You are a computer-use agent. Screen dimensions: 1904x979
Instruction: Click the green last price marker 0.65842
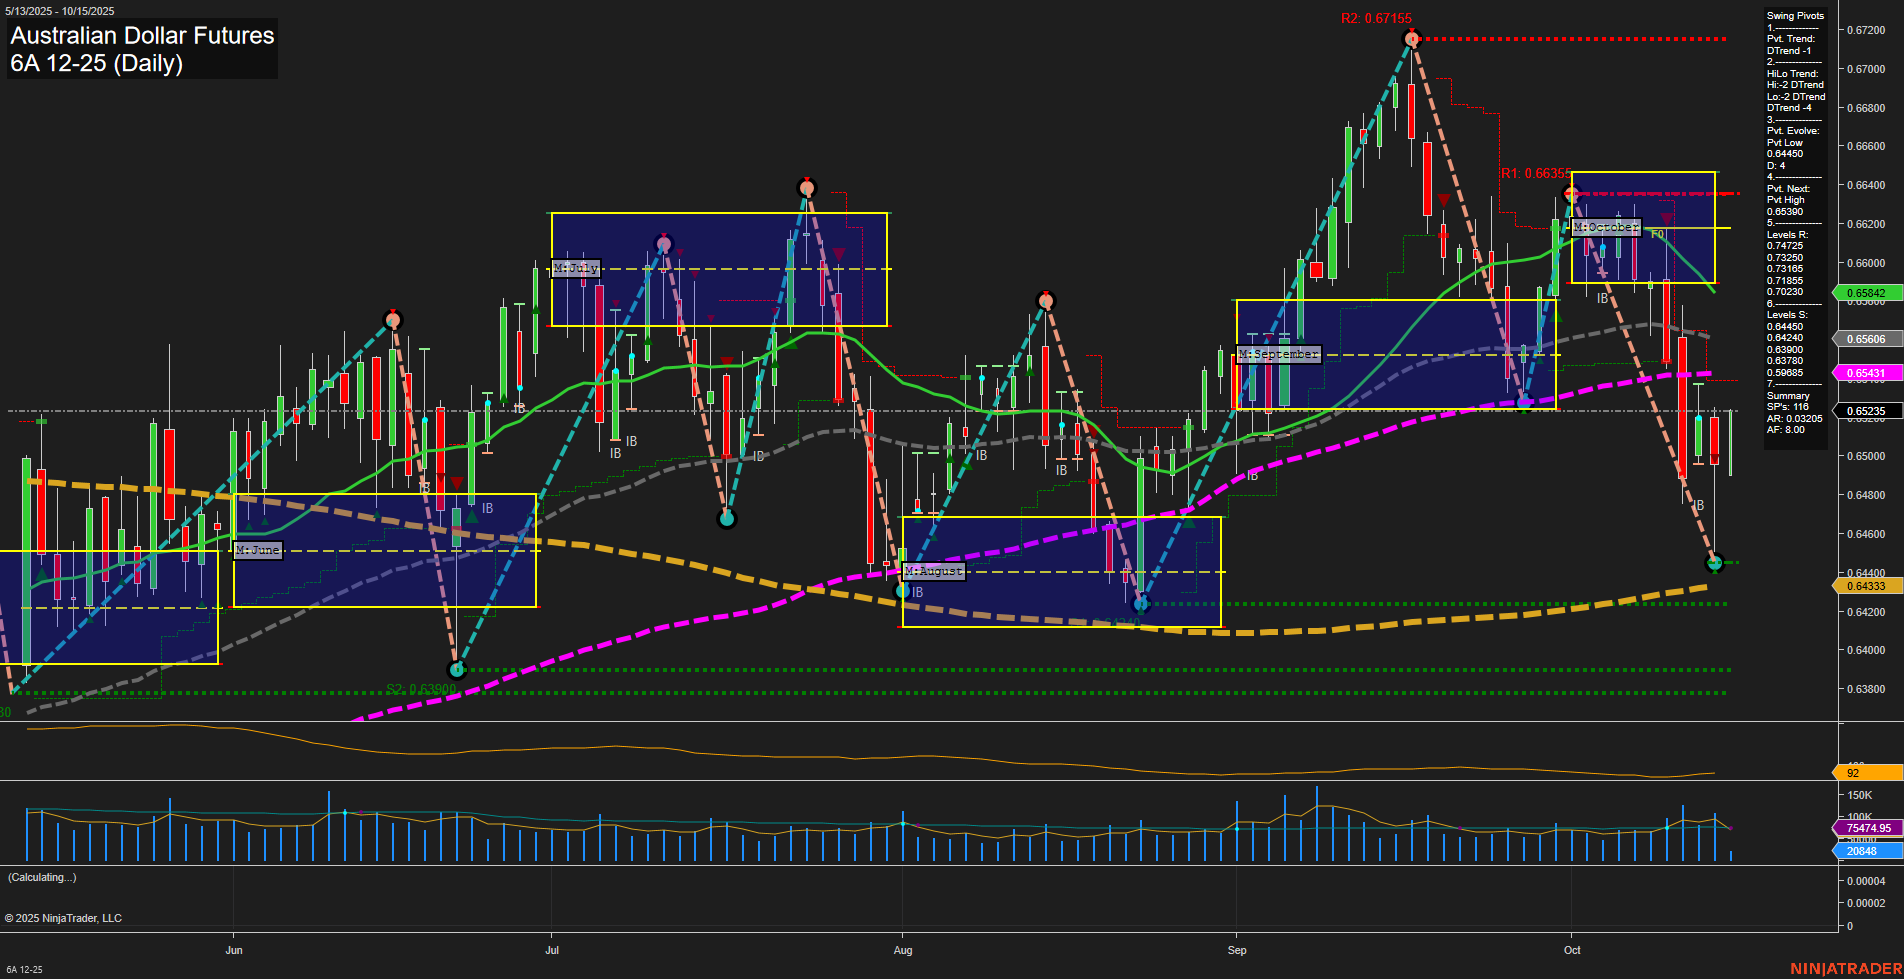click(x=1866, y=292)
